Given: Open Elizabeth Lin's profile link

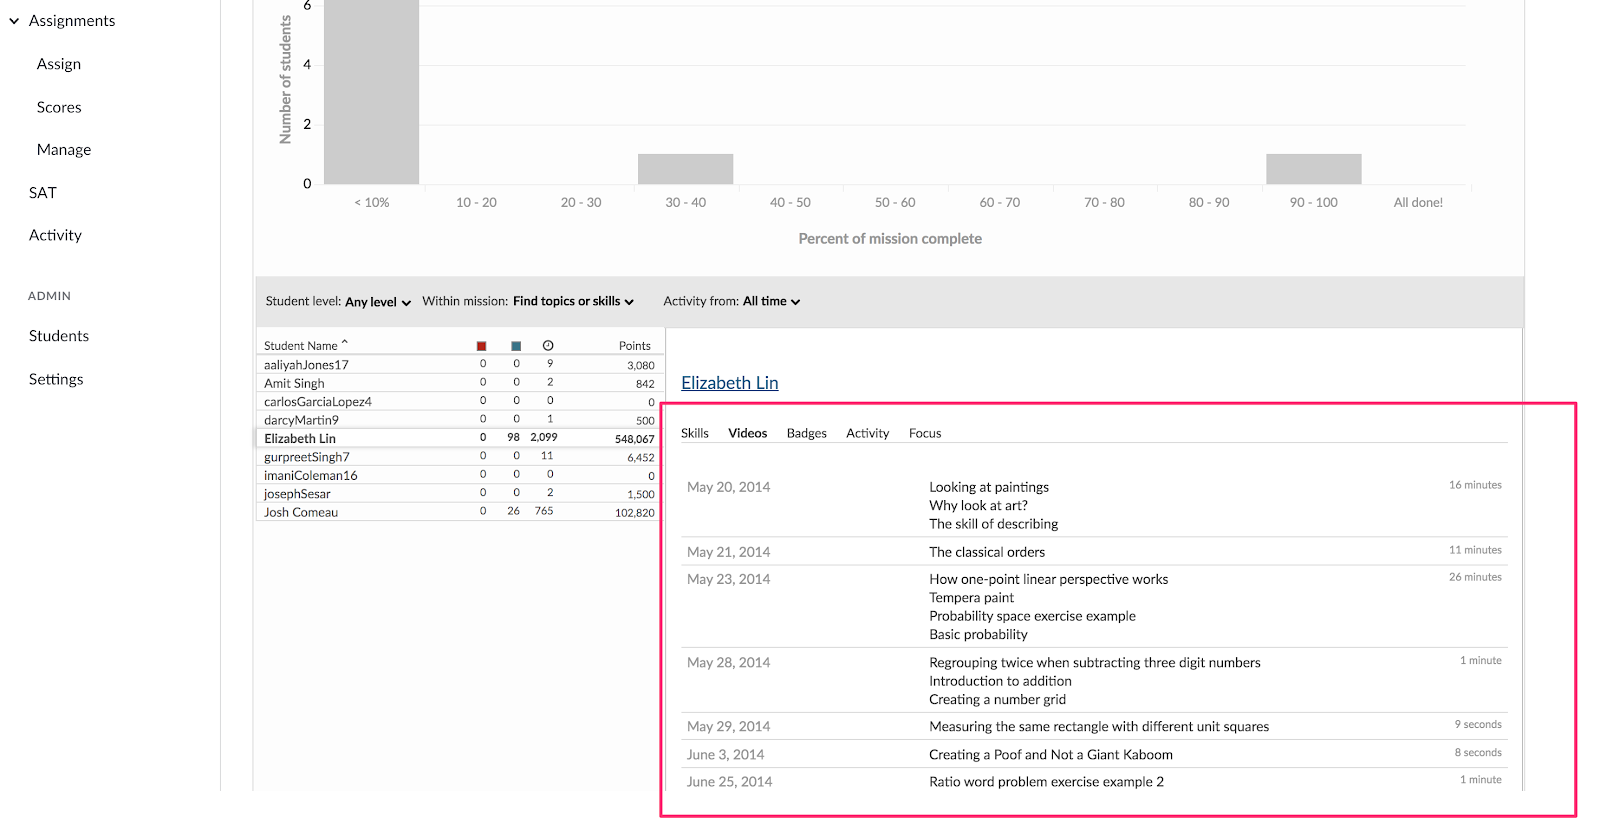Looking at the screenshot, I should (x=729, y=383).
